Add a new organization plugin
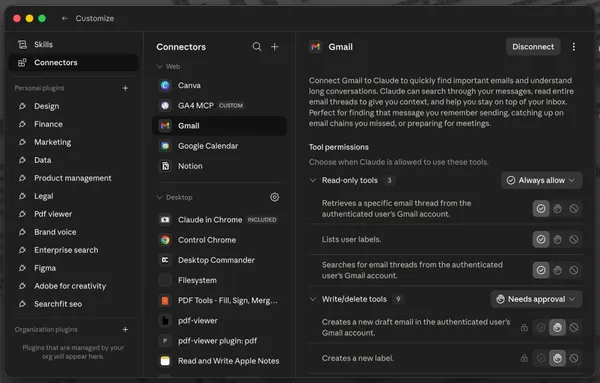The image size is (600, 383). [125, 329]
